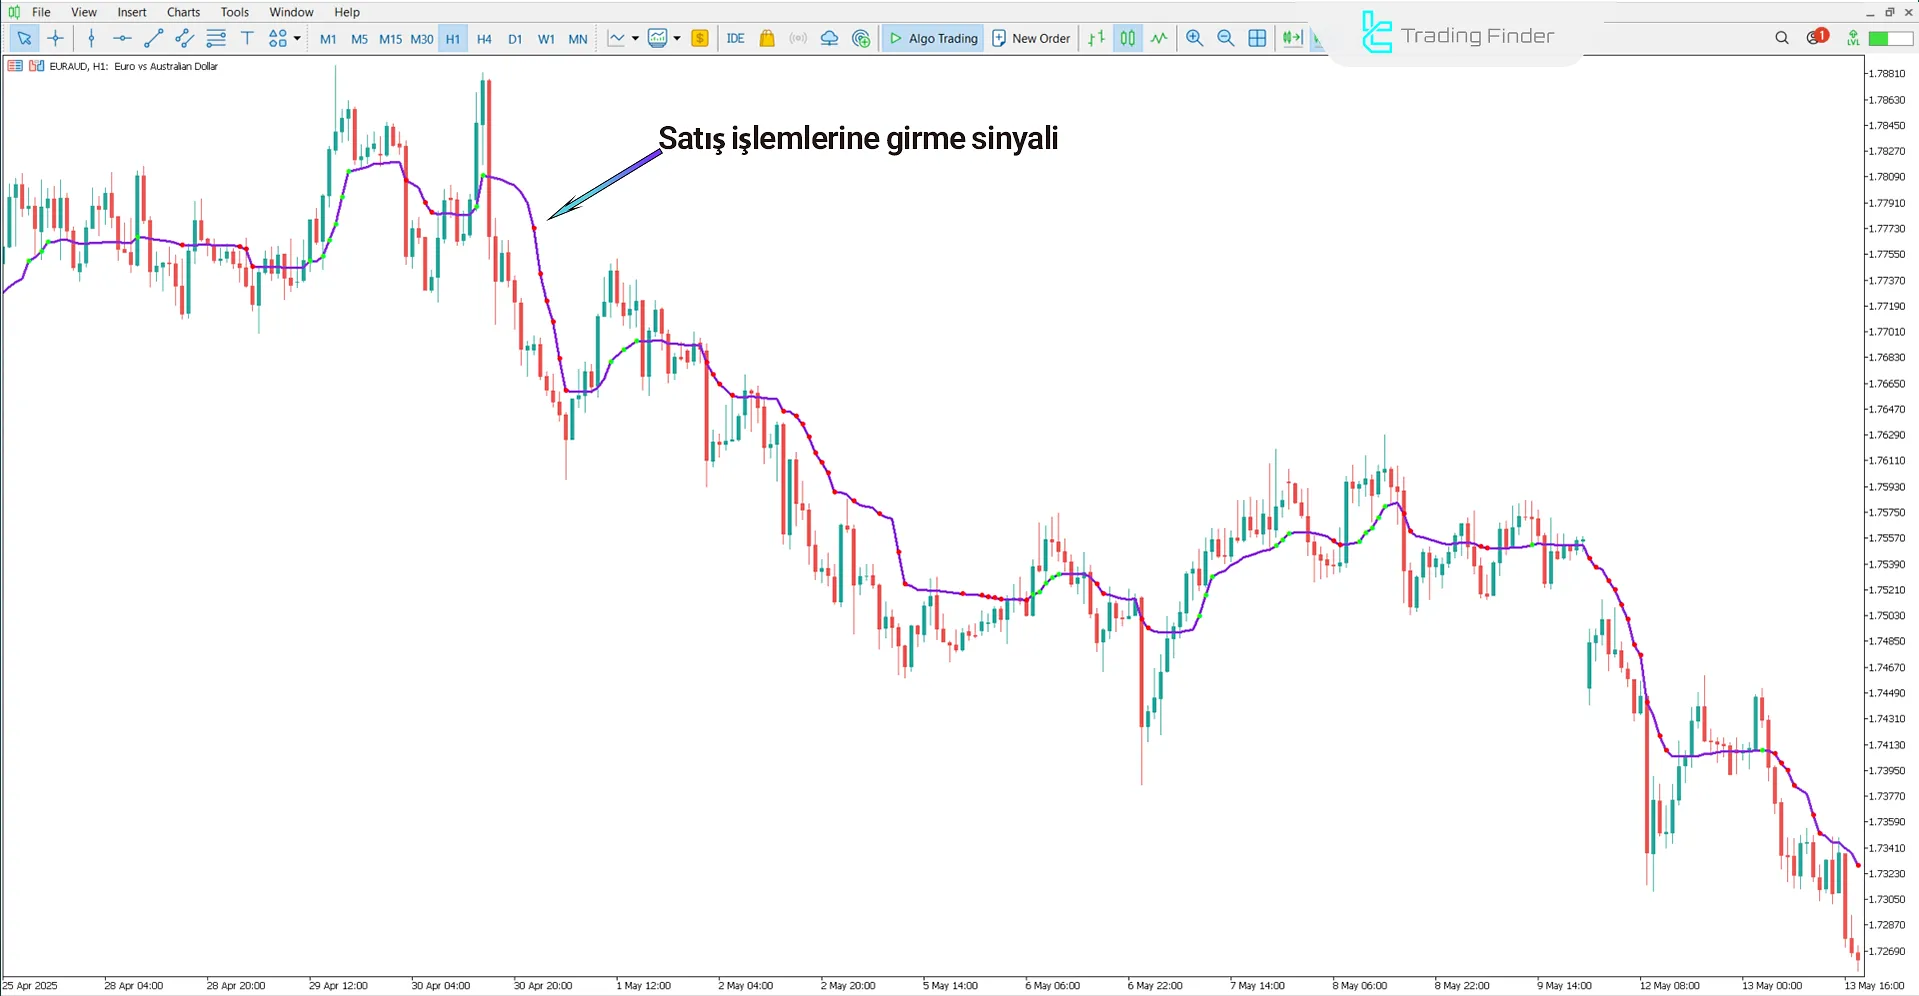Image resolution: width=1919 pixels, height=996 pixels.
Task: Expand the chart type dropdown arrow
Action: 634,38
